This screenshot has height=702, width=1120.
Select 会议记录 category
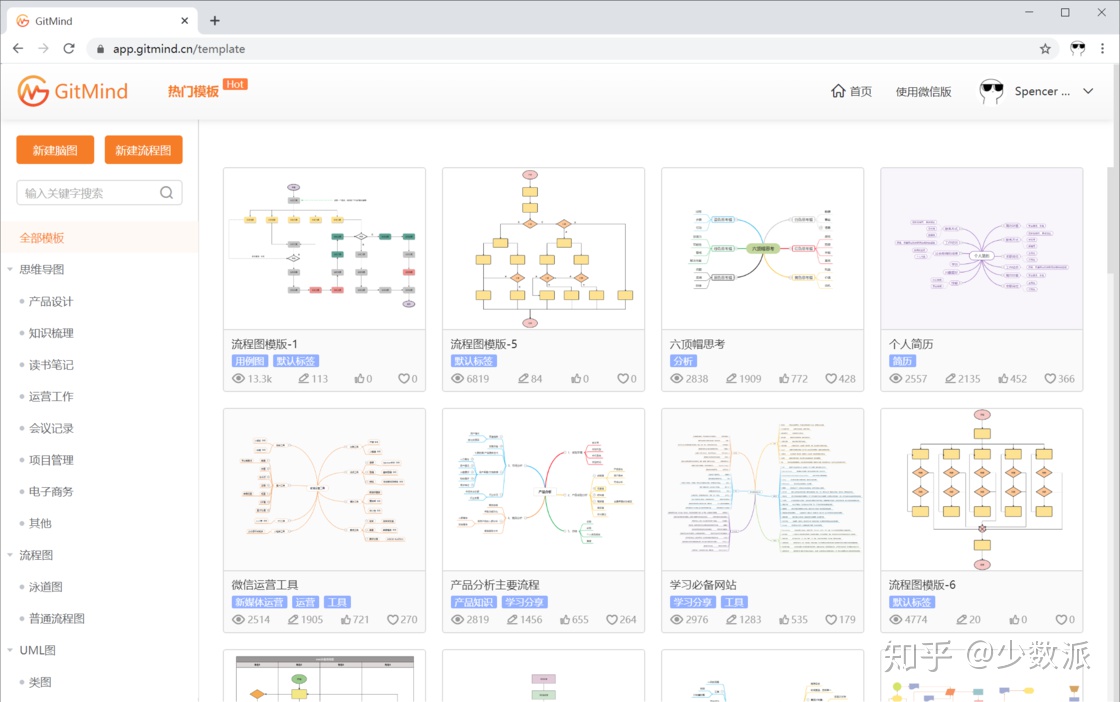(x=51, y=428)
